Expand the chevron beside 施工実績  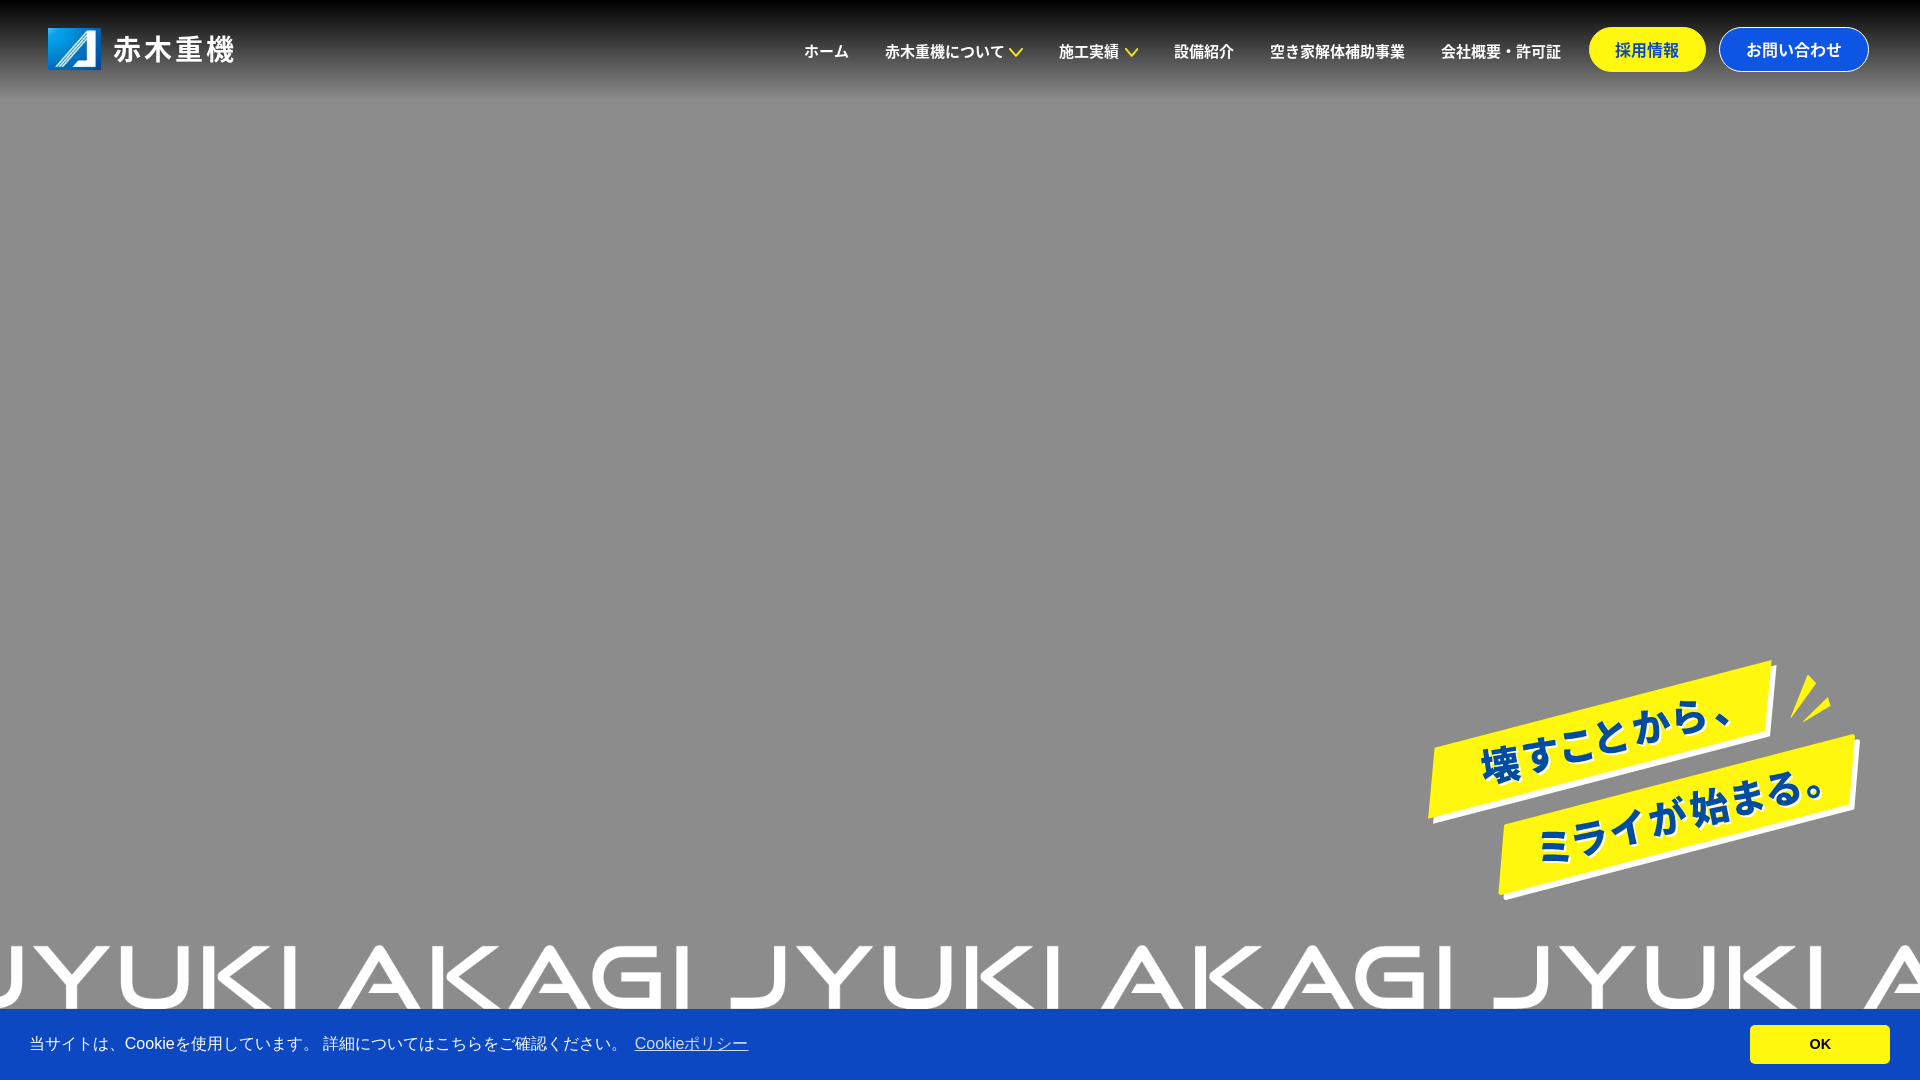coord(1131,52)
